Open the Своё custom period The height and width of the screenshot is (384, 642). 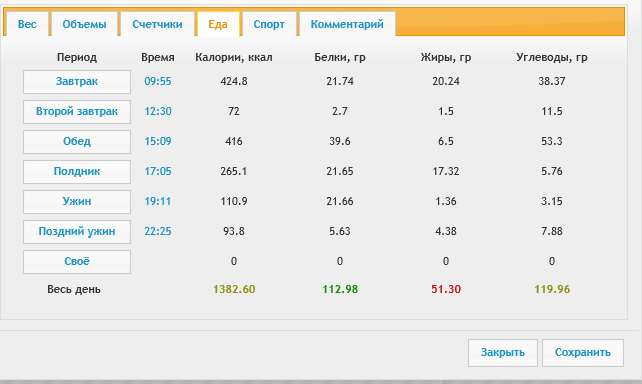[77, 262]
